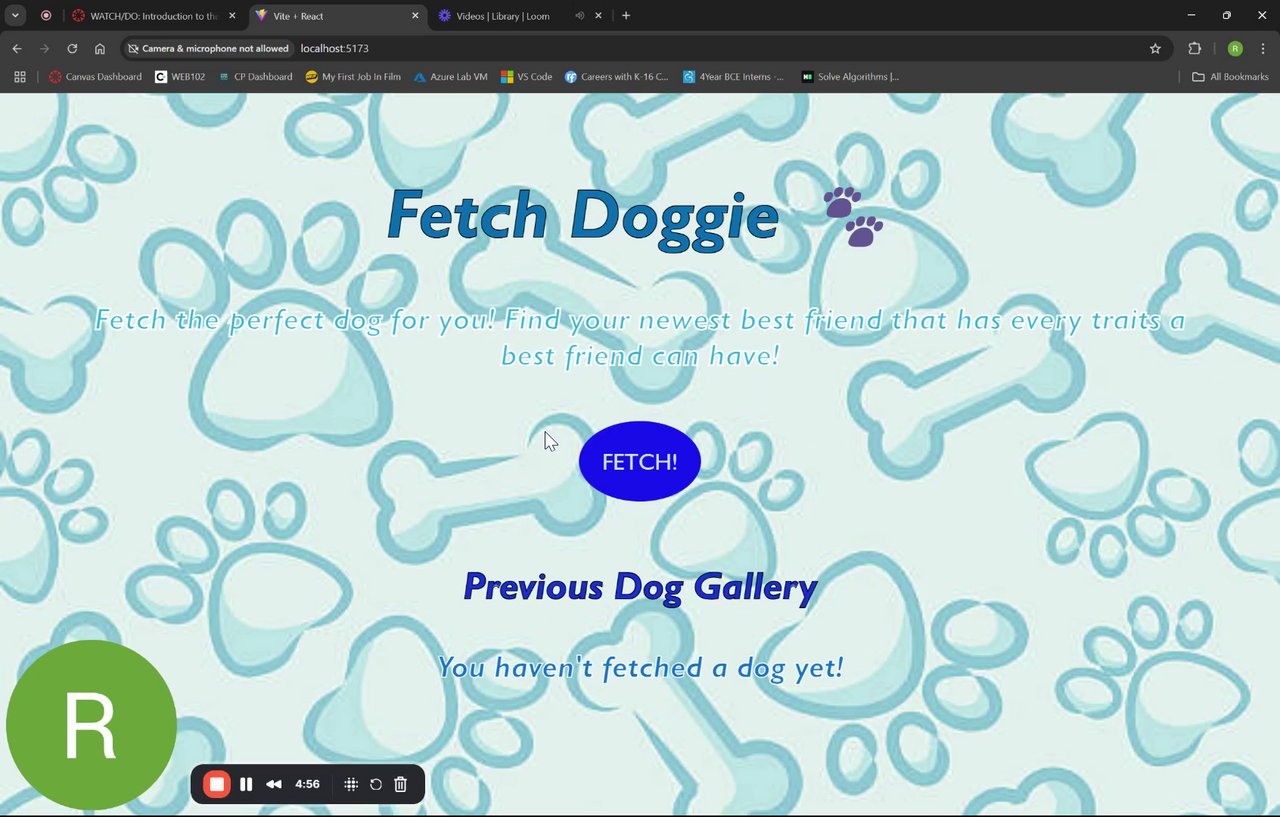Delete the Loom recording with trash icon
This screenshot has height=817, width=1280.
pyautogui.click(x=400, y=784)
